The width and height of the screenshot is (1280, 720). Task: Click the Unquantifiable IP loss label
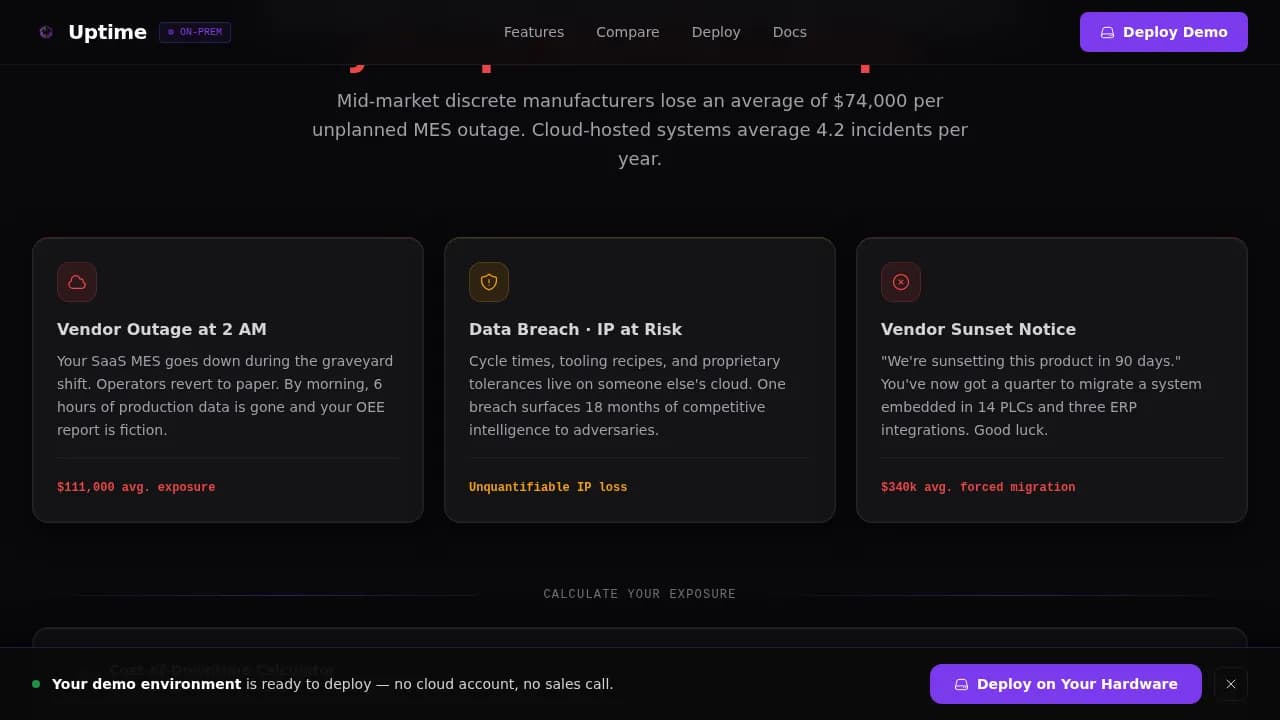pyautogui.click(x=548, y=487)
